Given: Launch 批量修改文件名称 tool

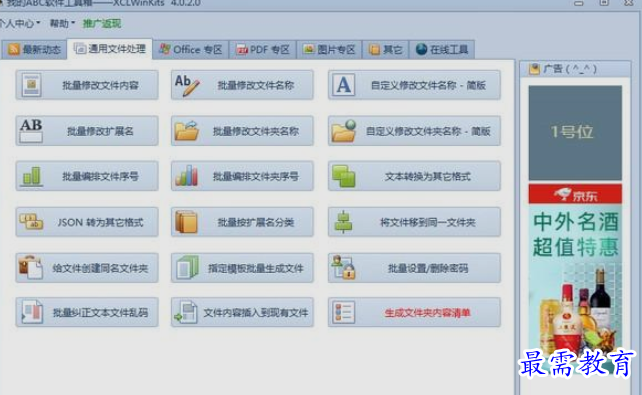Looking at the screenshot, I should point(242,85).
